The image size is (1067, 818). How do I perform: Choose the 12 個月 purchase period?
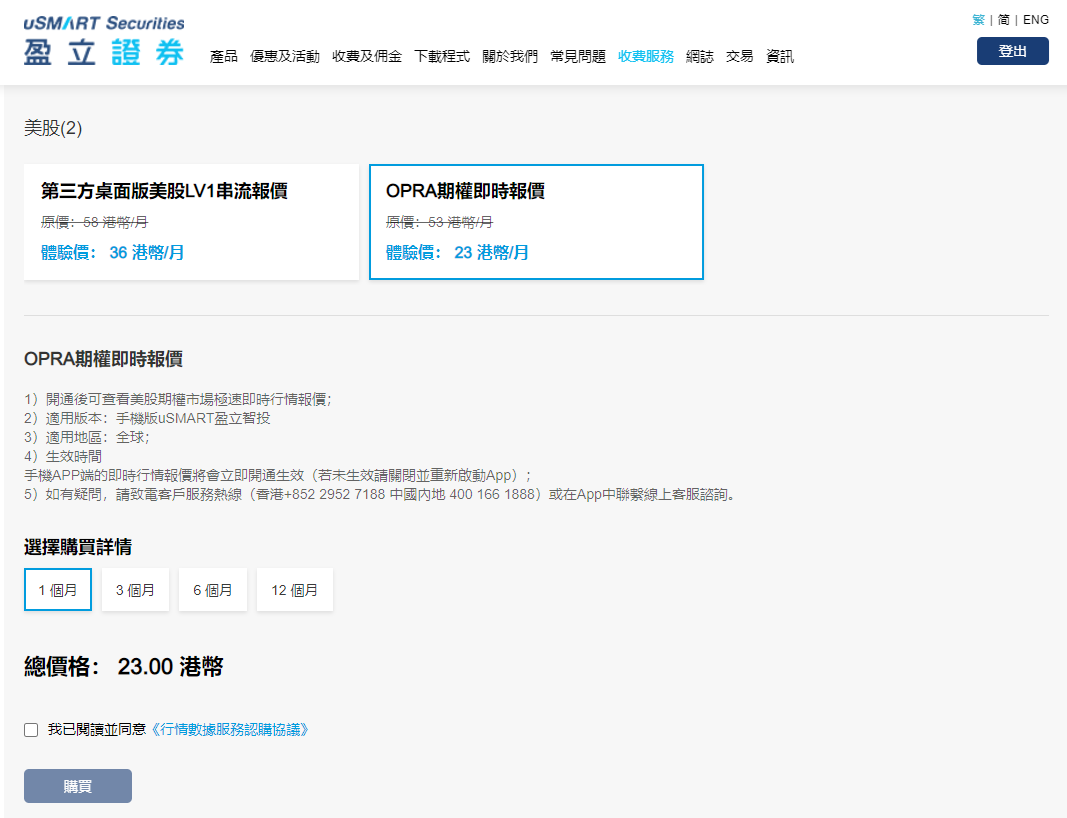pos(295,590)
